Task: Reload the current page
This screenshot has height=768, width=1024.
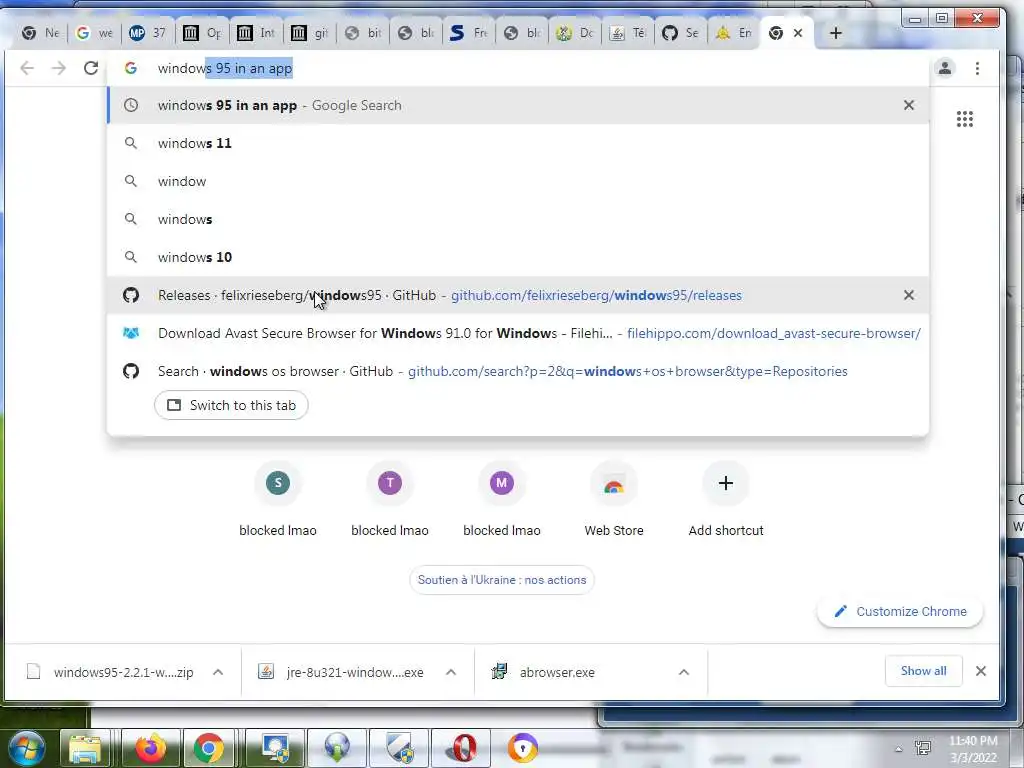Action: pos(91,68)
